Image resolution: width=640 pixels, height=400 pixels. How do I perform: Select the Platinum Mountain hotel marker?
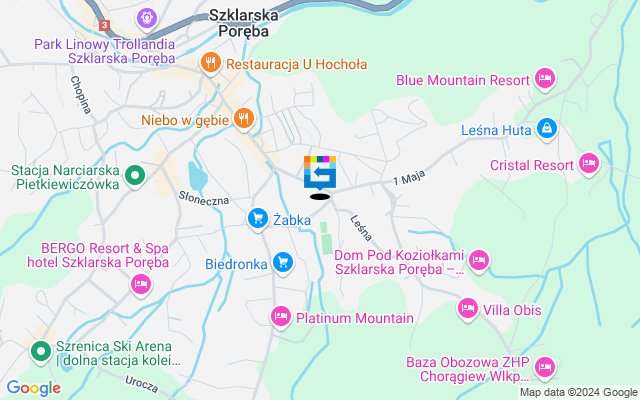pos(281,317)
